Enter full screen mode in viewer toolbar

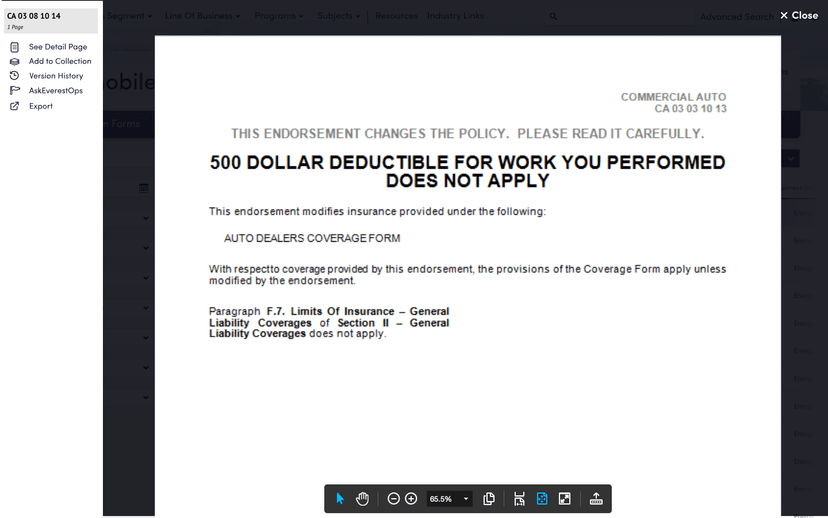pos(564,498)
